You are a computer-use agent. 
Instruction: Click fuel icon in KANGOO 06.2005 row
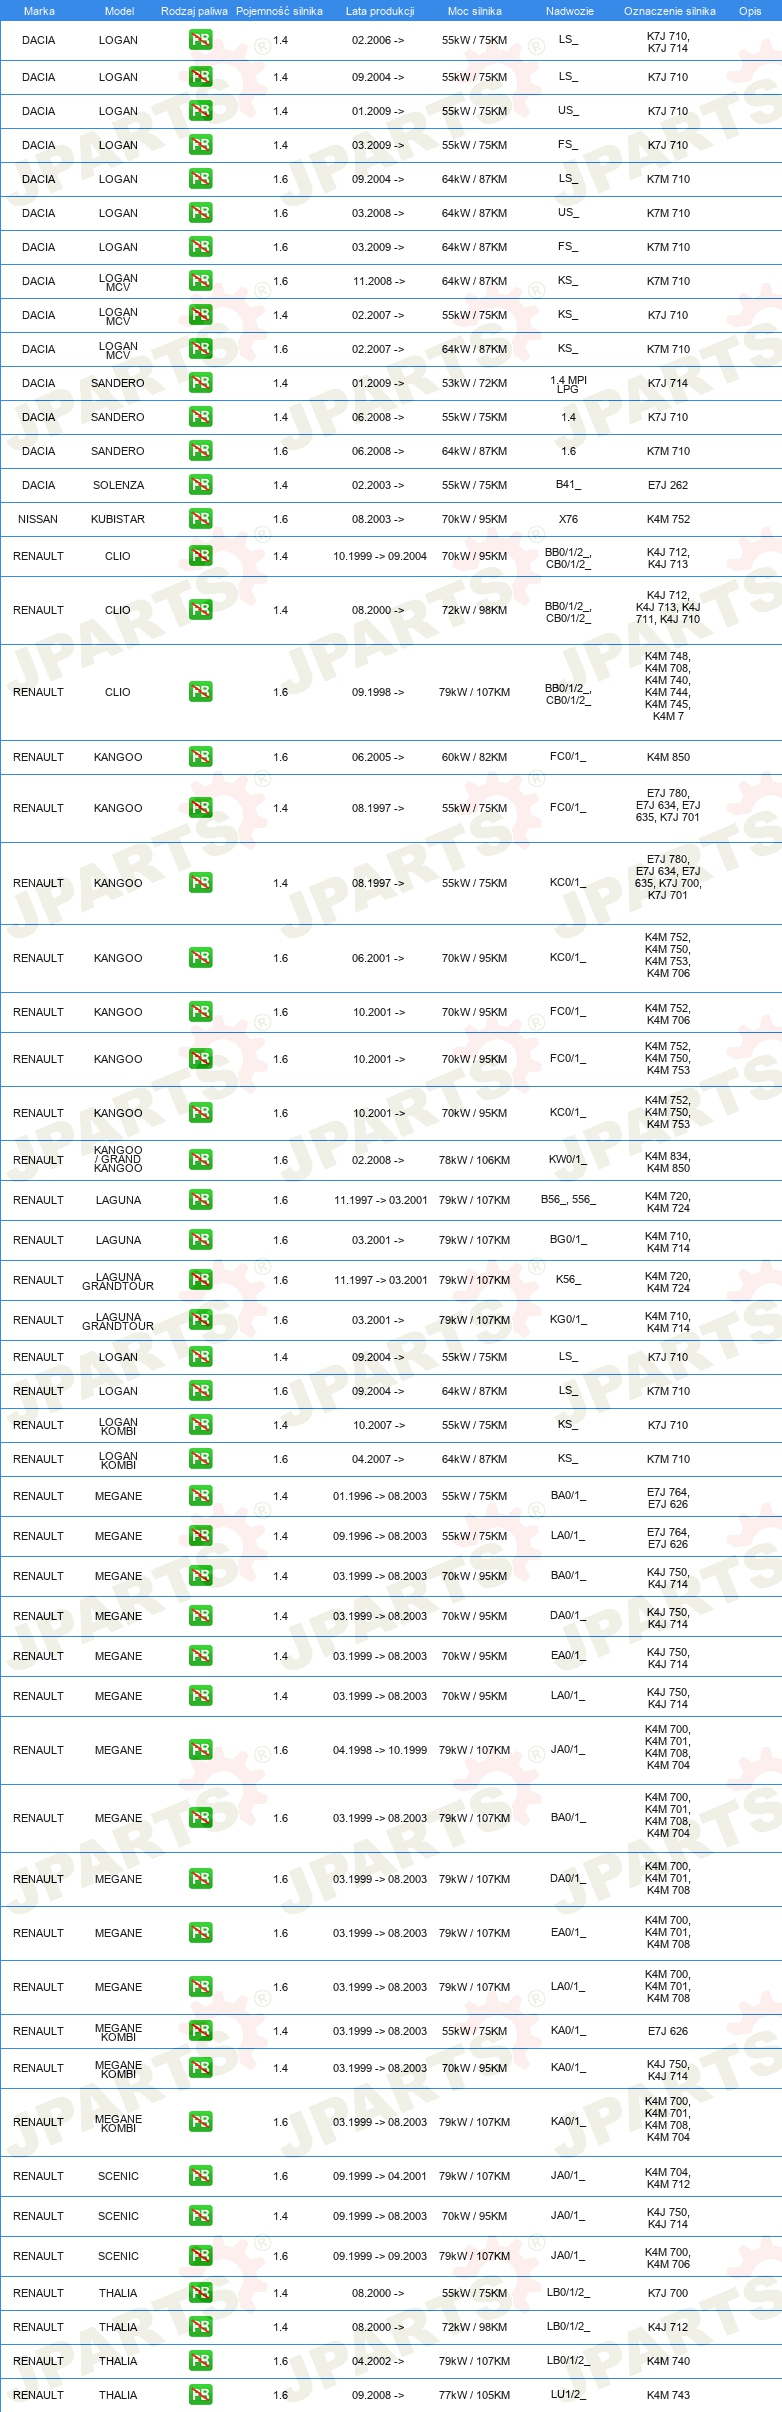200,757
